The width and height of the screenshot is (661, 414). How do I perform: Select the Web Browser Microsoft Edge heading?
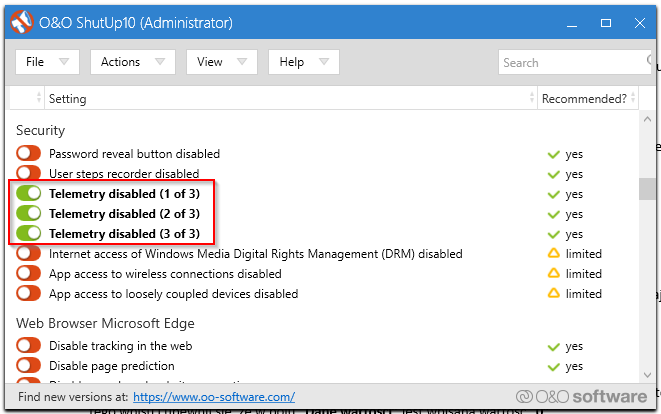click(x=105, y=323)
